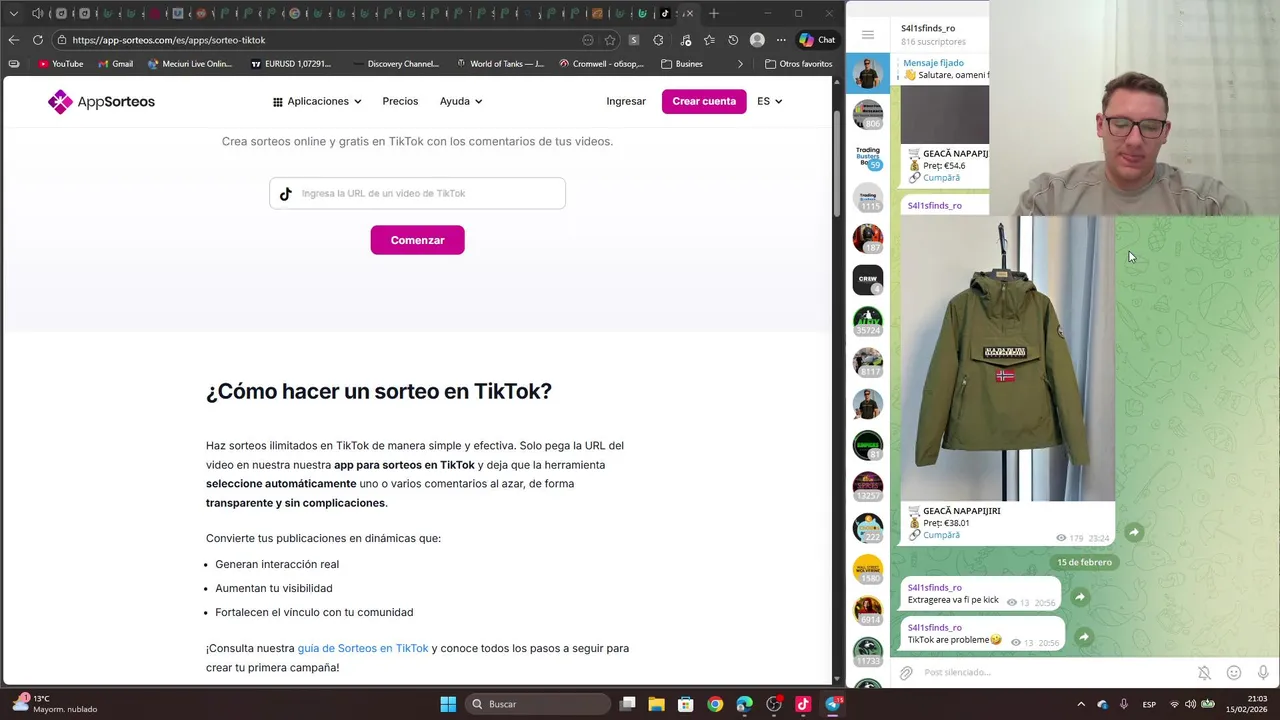The width and height of the screenshot is (1280, 720).
Task: Open the Windows Start menu
Action: tap(448, 704)
